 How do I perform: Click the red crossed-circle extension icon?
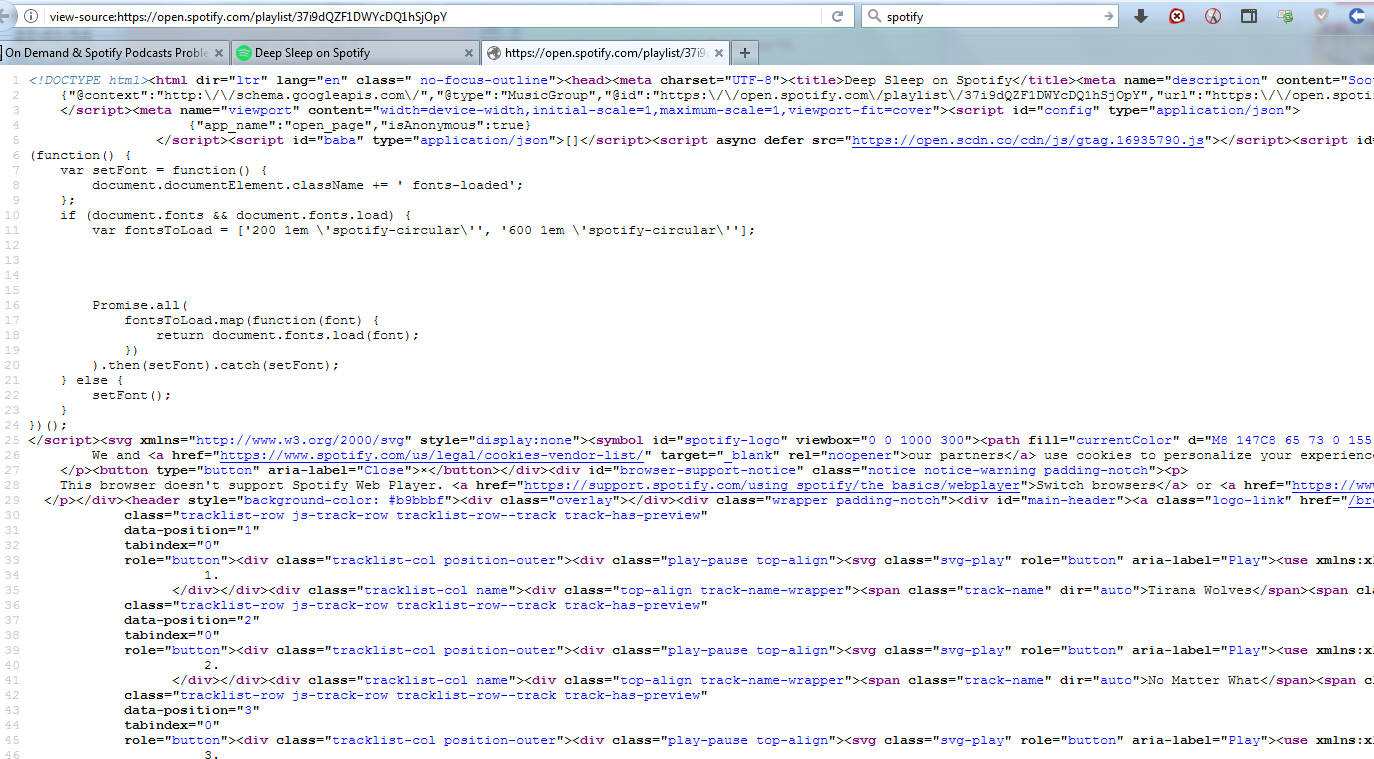(1212, 16)
